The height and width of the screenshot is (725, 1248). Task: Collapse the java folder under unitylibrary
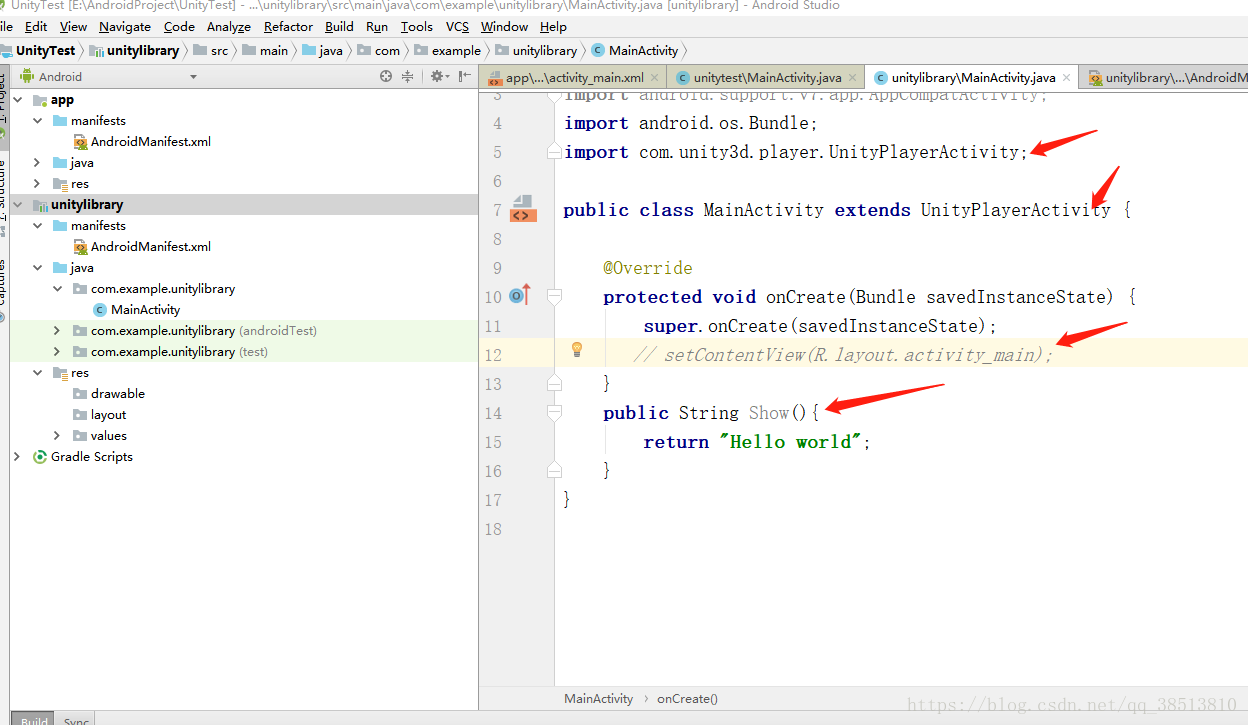pos(37,268)
